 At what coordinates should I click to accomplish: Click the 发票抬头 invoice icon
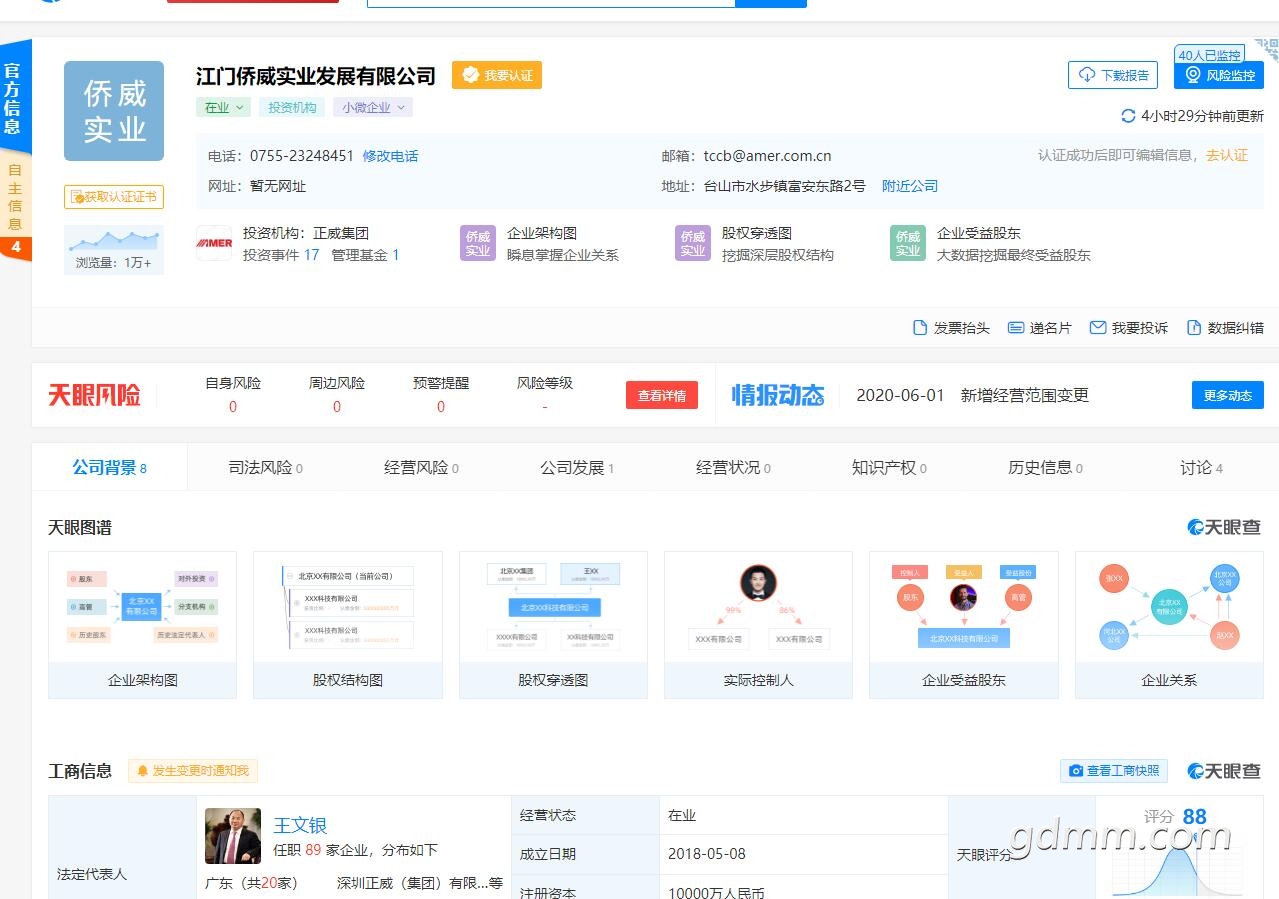(x=920, y=328)
